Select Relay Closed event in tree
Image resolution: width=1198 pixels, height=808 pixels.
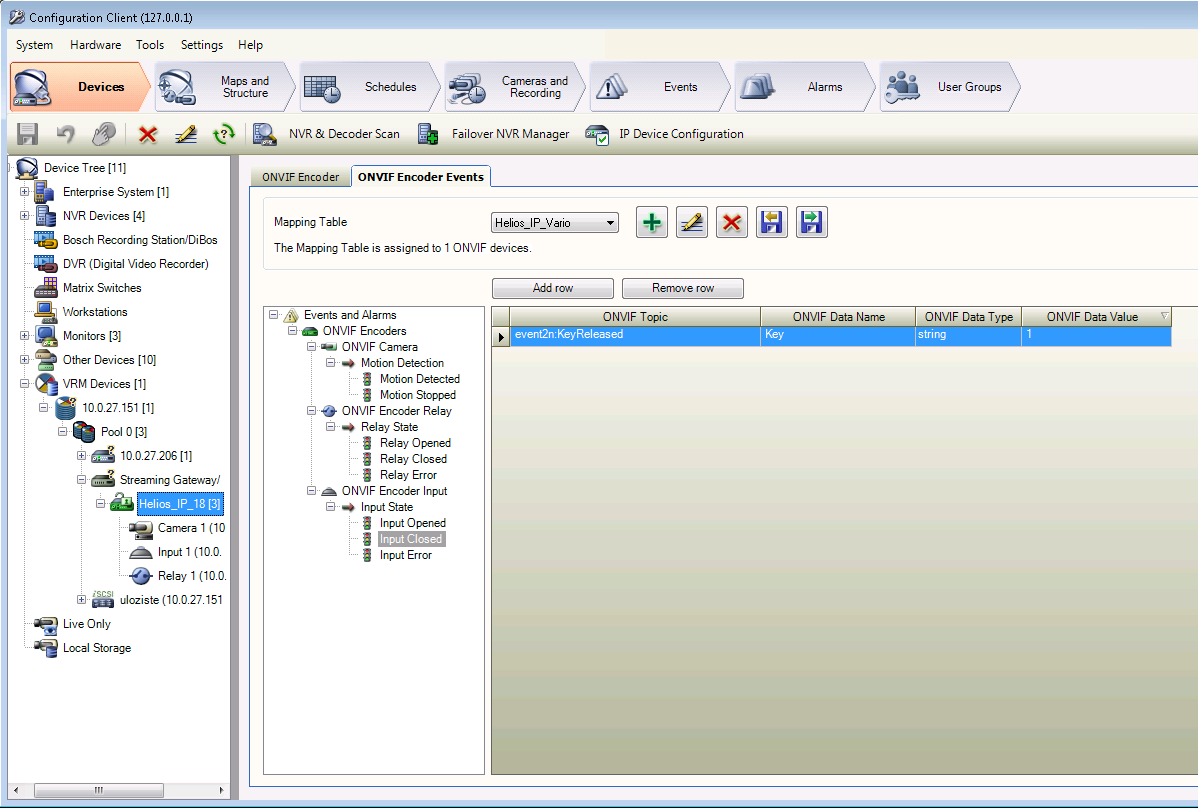413,459
